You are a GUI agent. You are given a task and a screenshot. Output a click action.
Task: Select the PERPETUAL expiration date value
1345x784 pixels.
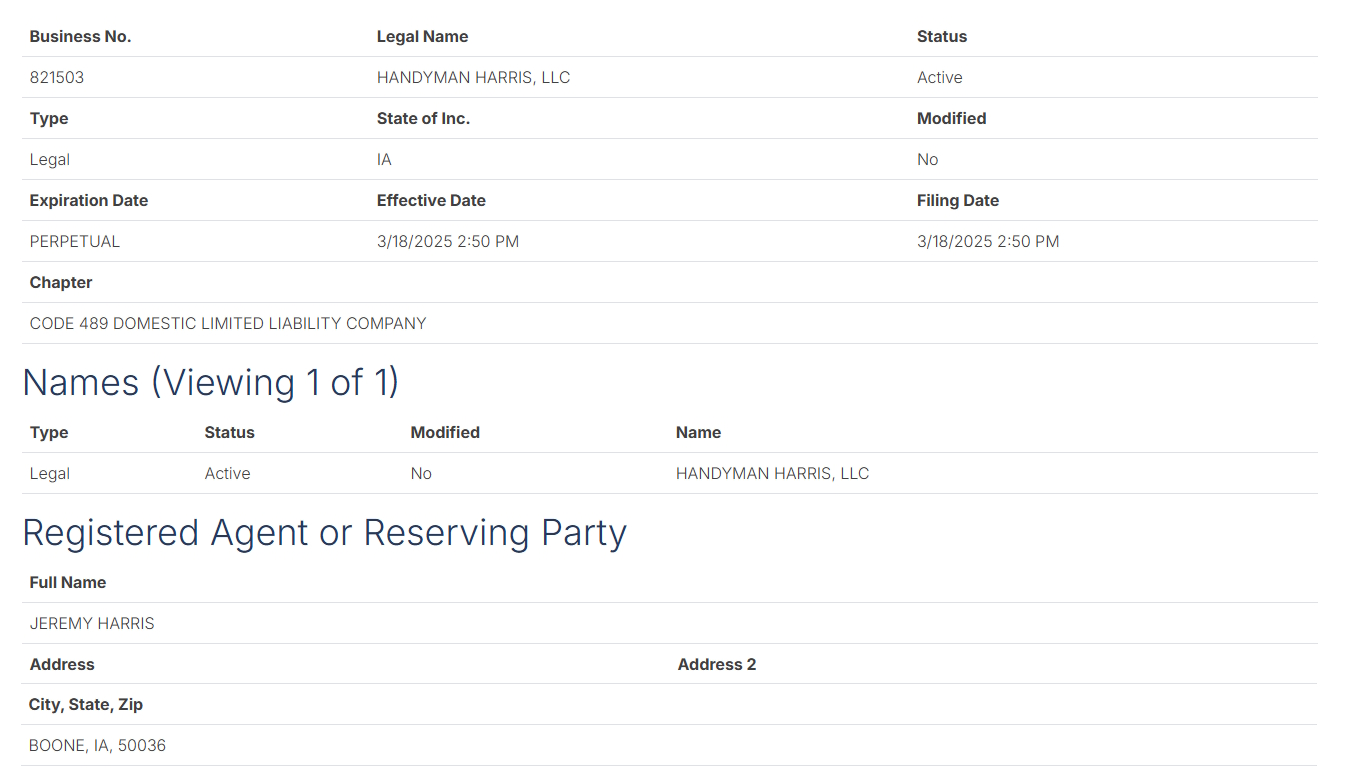tap(75, 241)
